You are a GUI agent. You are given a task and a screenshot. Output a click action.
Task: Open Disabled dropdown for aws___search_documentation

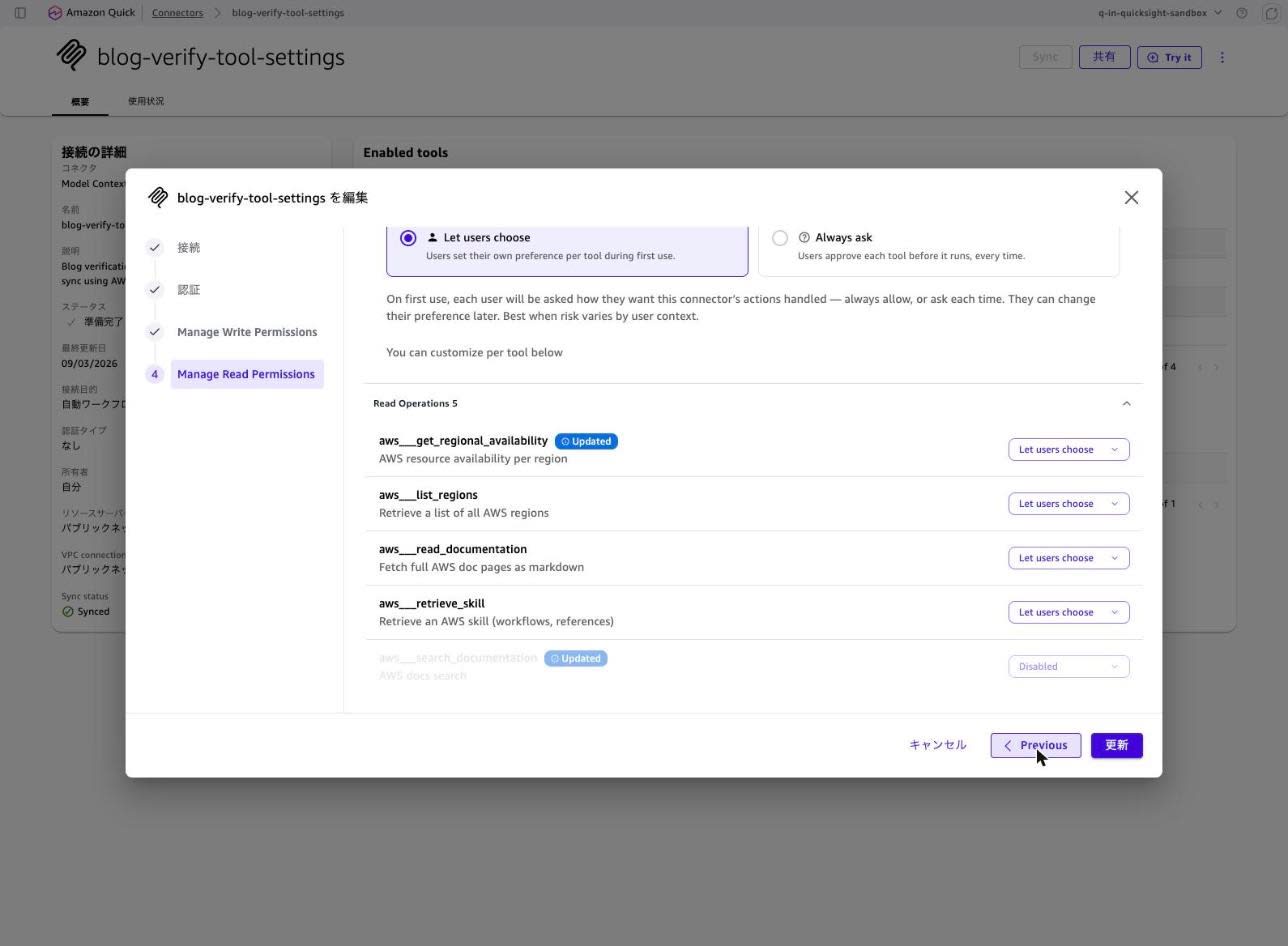[1068, 667]
